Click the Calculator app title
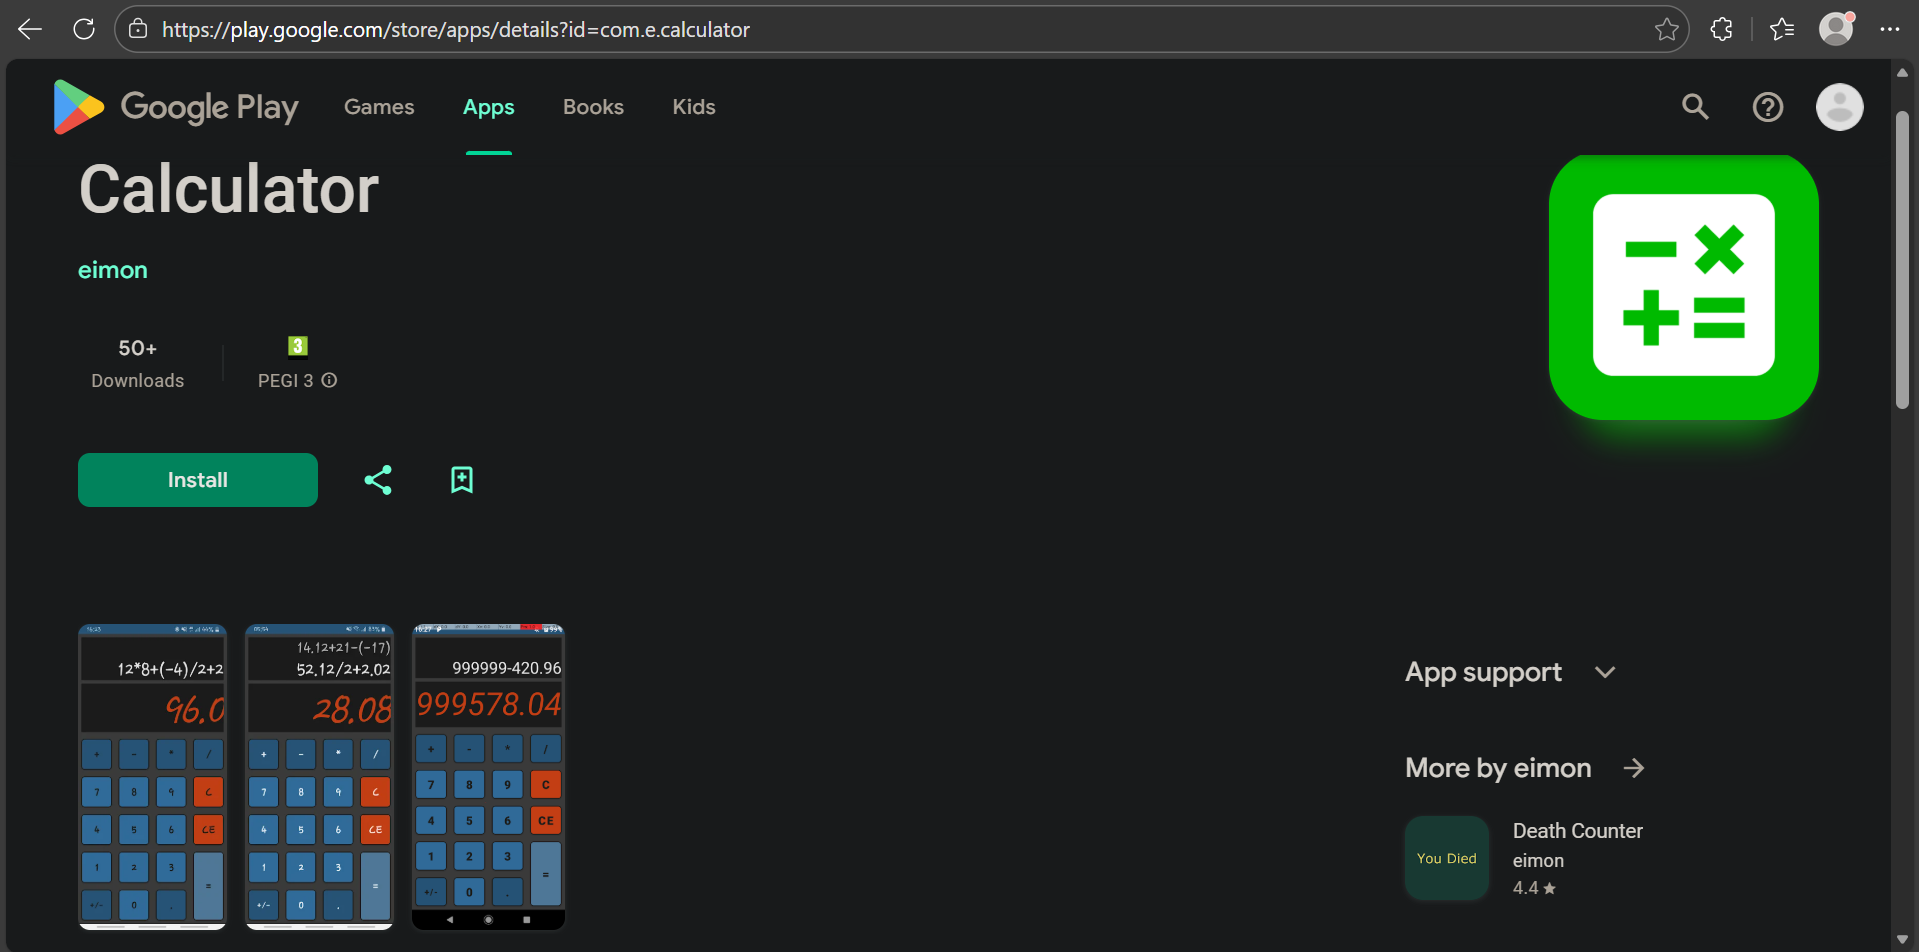 [229, 190]
